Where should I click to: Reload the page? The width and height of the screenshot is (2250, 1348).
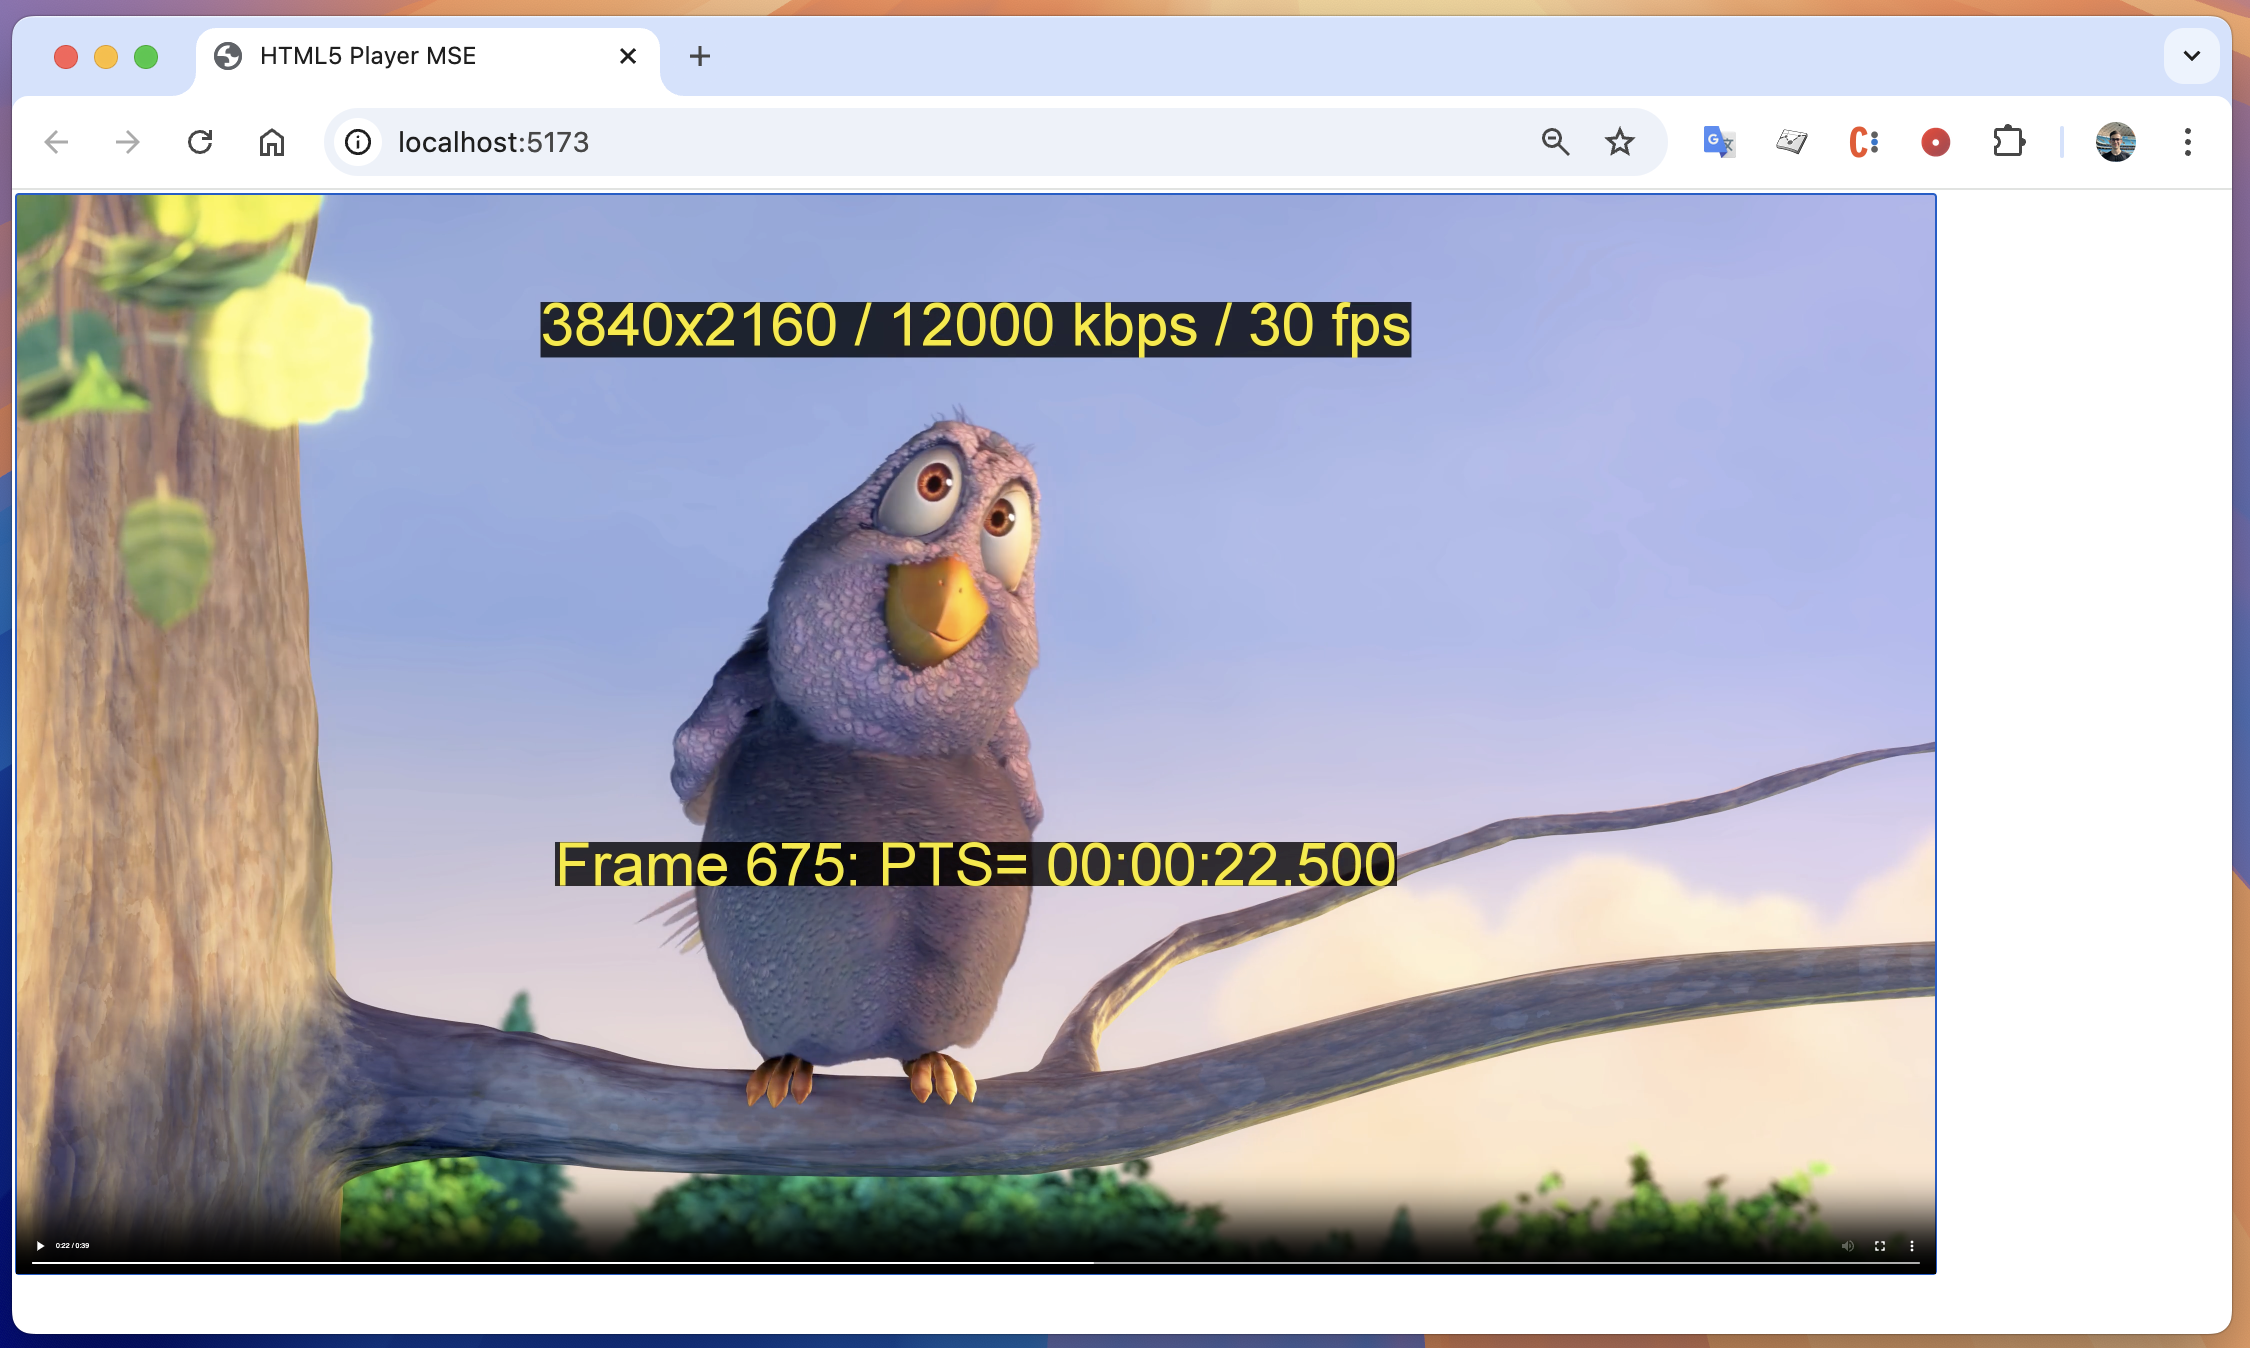200,142
